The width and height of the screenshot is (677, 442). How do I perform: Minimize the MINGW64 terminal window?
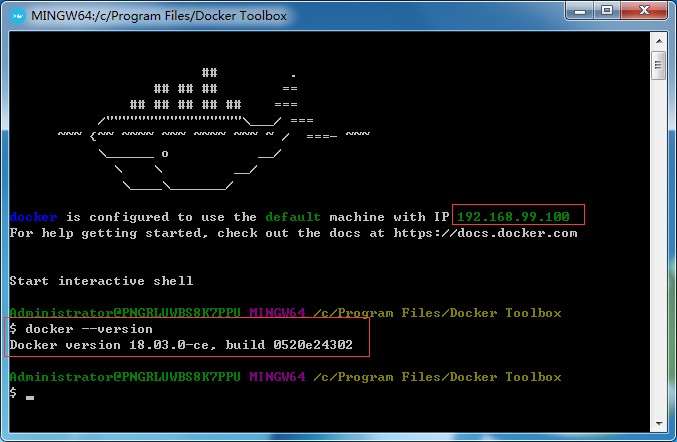pos(580,10)
